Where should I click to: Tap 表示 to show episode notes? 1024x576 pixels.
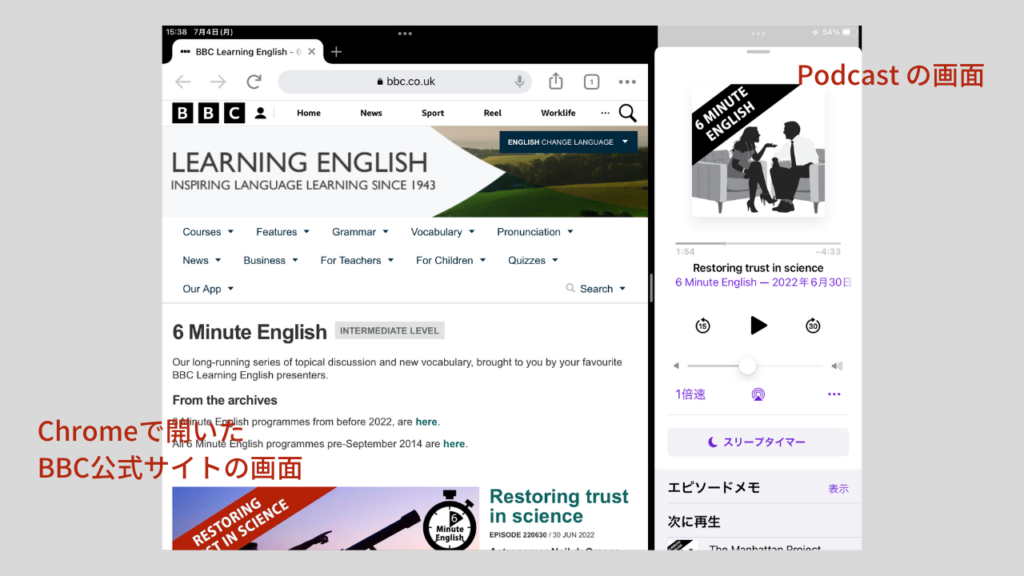(839, 488)
